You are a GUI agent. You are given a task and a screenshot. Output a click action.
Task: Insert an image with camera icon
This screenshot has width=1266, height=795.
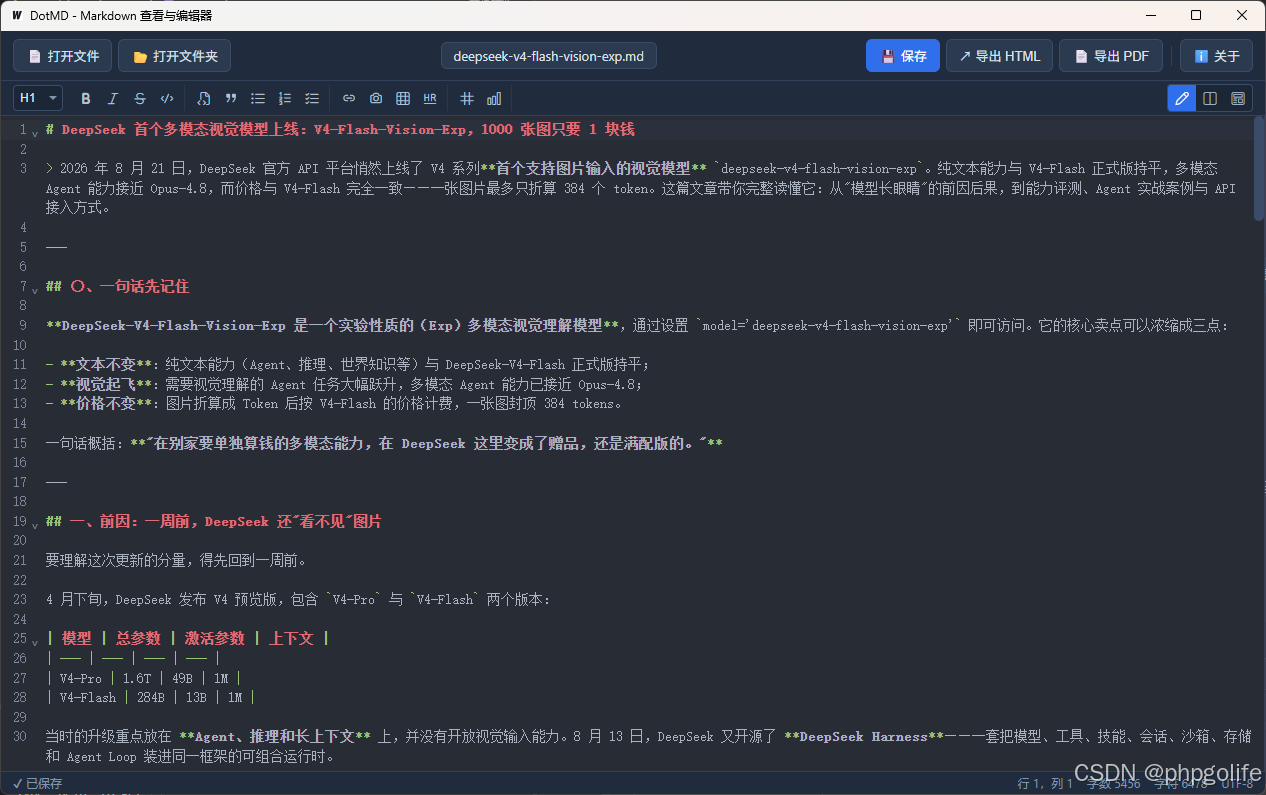(376, 98)
